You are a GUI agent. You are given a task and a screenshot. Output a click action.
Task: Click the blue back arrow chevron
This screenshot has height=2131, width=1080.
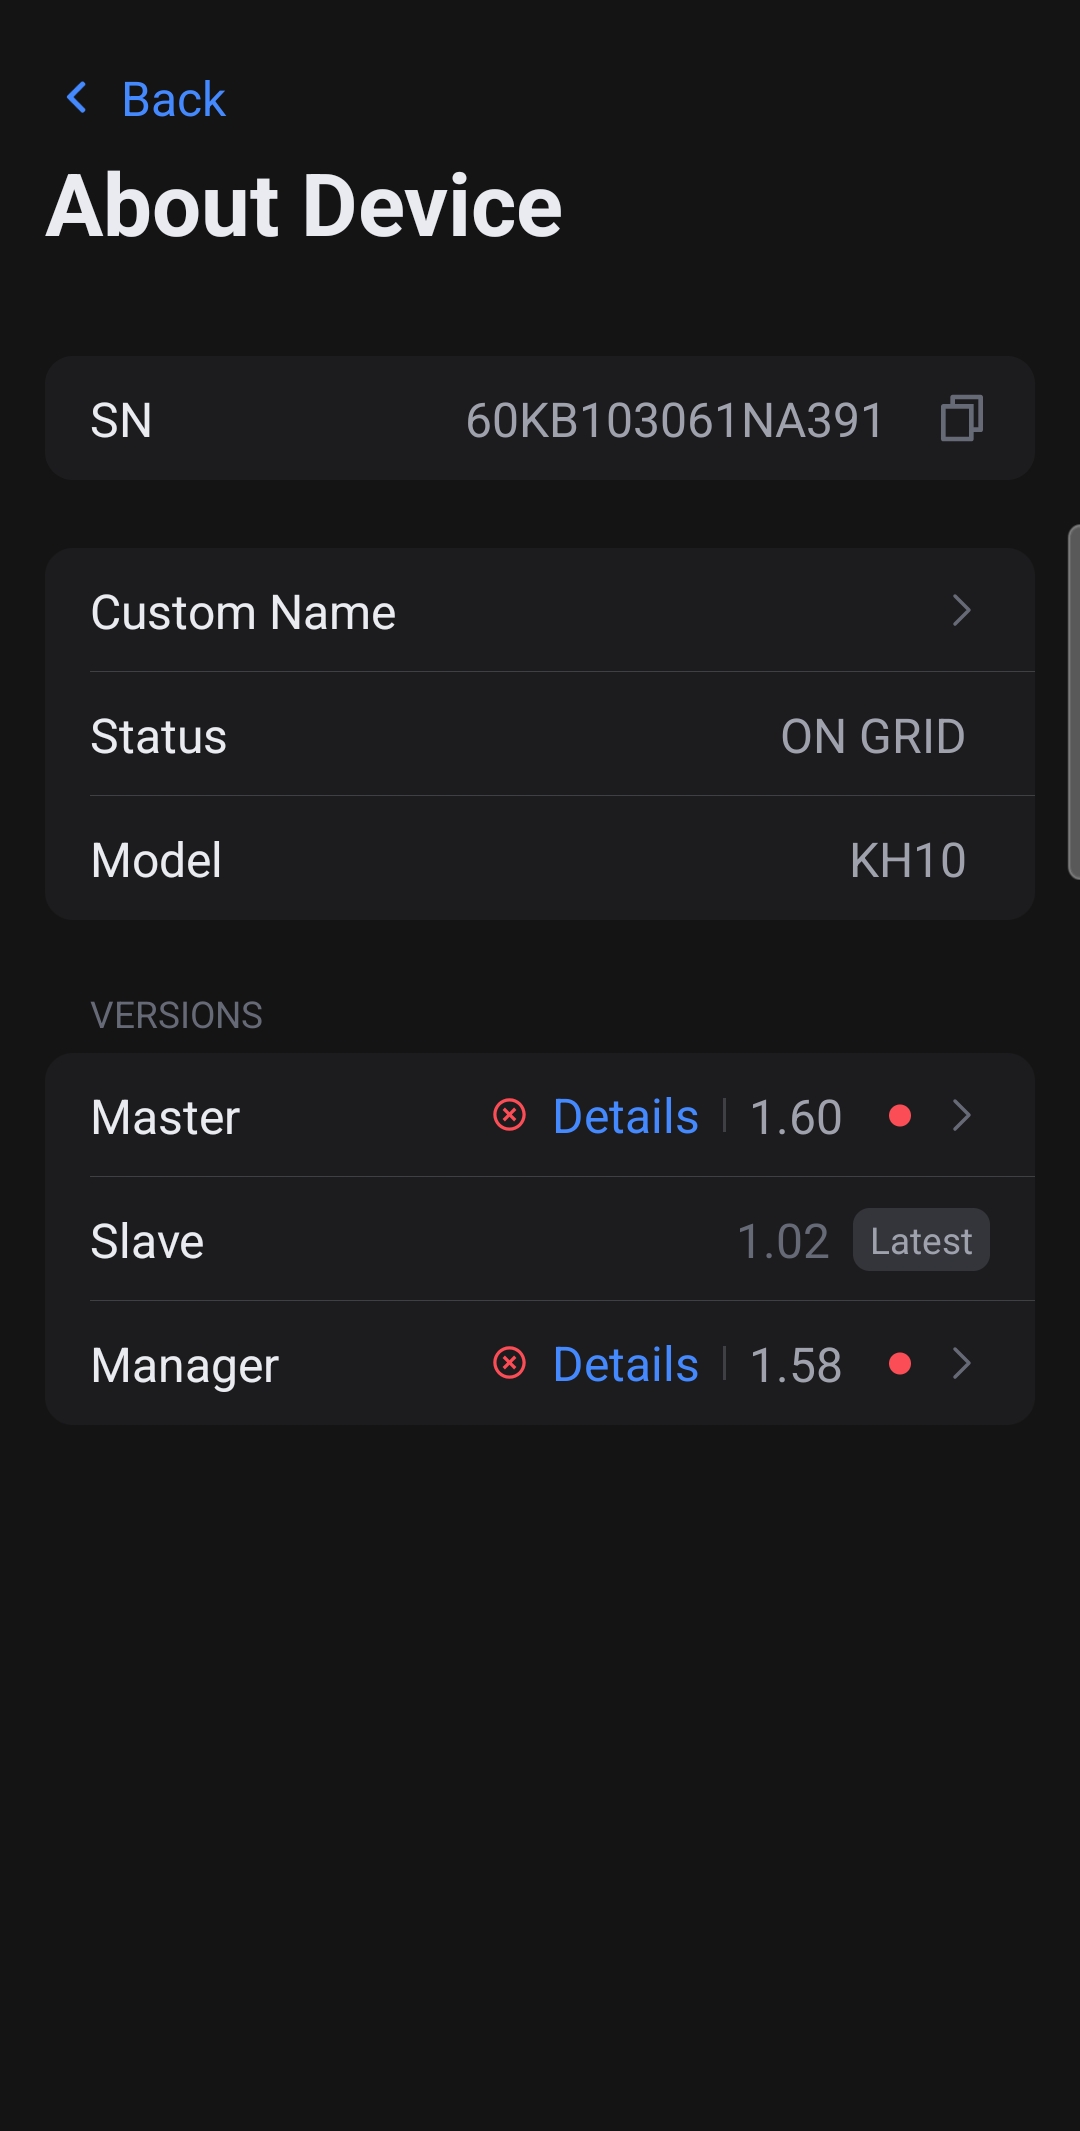(77, 98)
